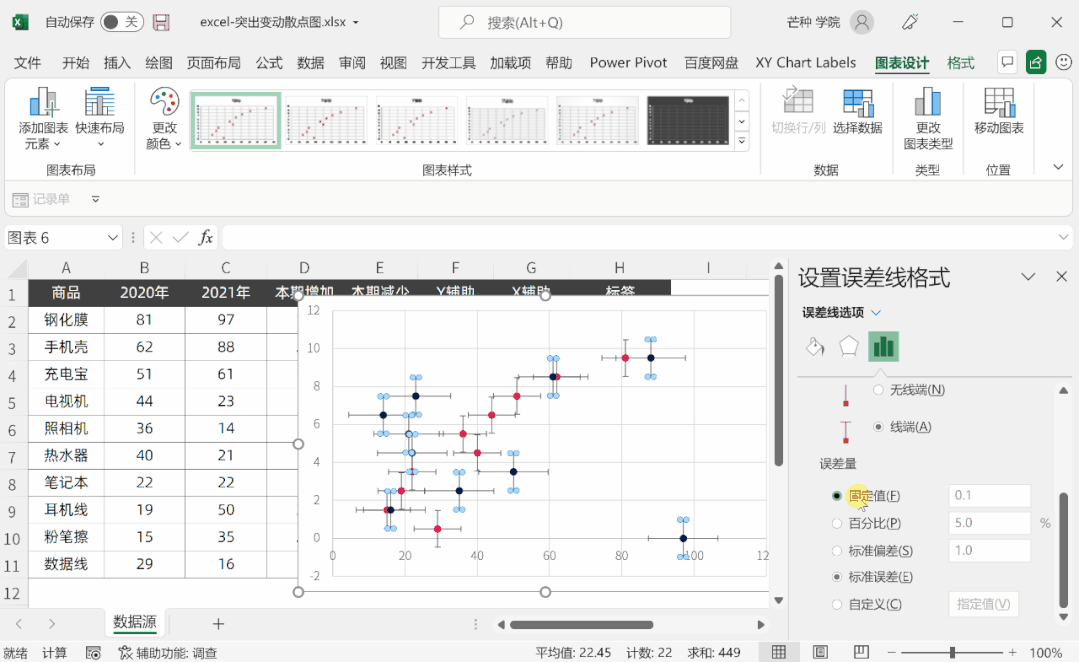
Task: Open the Quick Layout (快速布局) icon
Action: coord(99,103)
